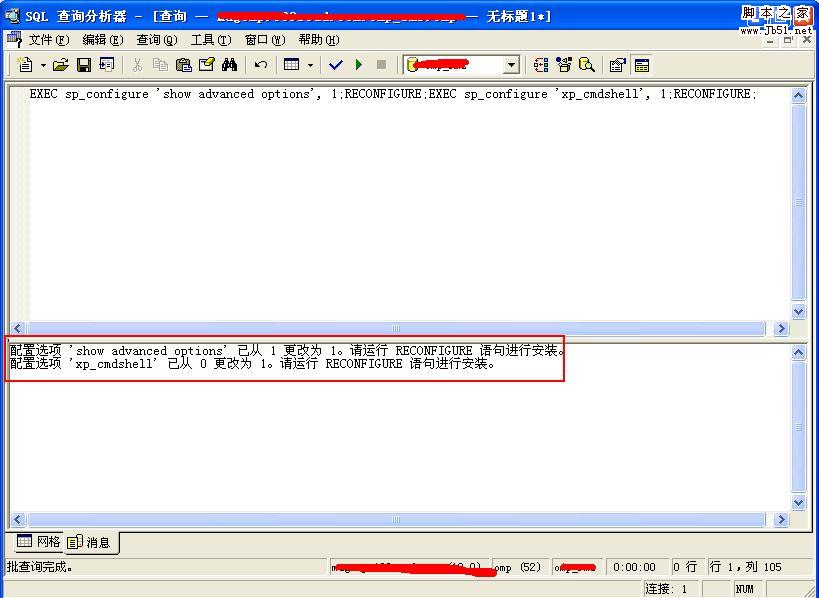Toggle the Show Results Pane icon

641,63
